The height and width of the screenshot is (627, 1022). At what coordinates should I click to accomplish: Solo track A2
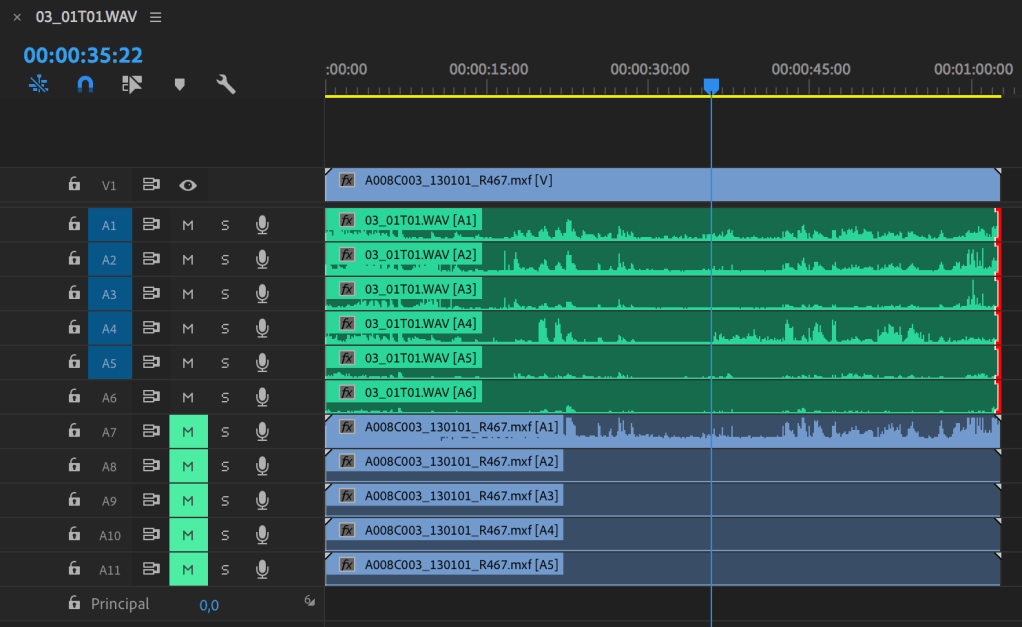225,260
